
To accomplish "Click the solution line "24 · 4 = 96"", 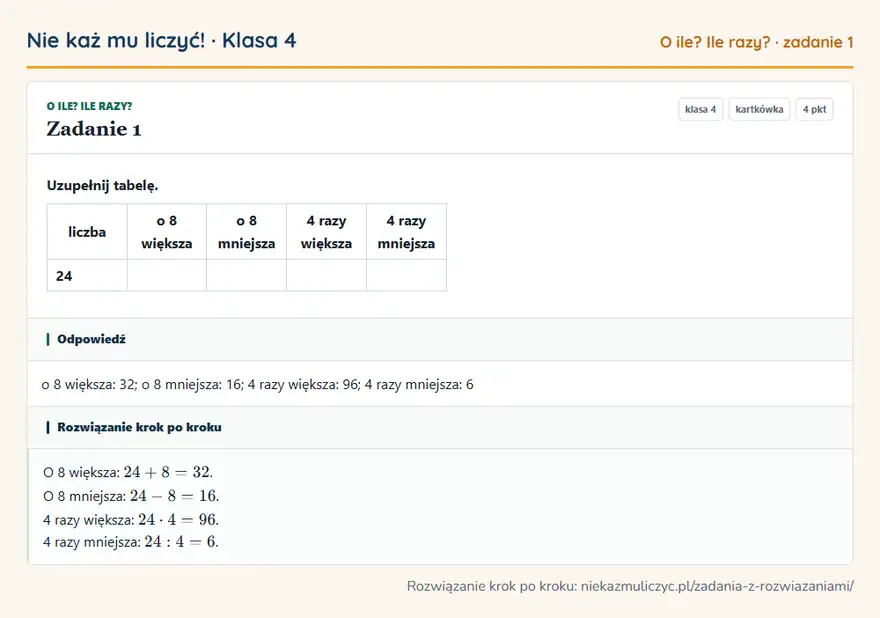I will click(131, 520).
